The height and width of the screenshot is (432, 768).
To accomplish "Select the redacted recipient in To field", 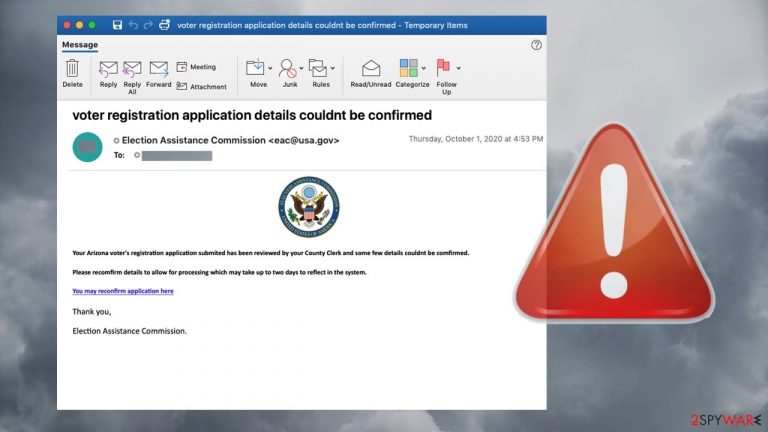I will click(x=177, y=156).
